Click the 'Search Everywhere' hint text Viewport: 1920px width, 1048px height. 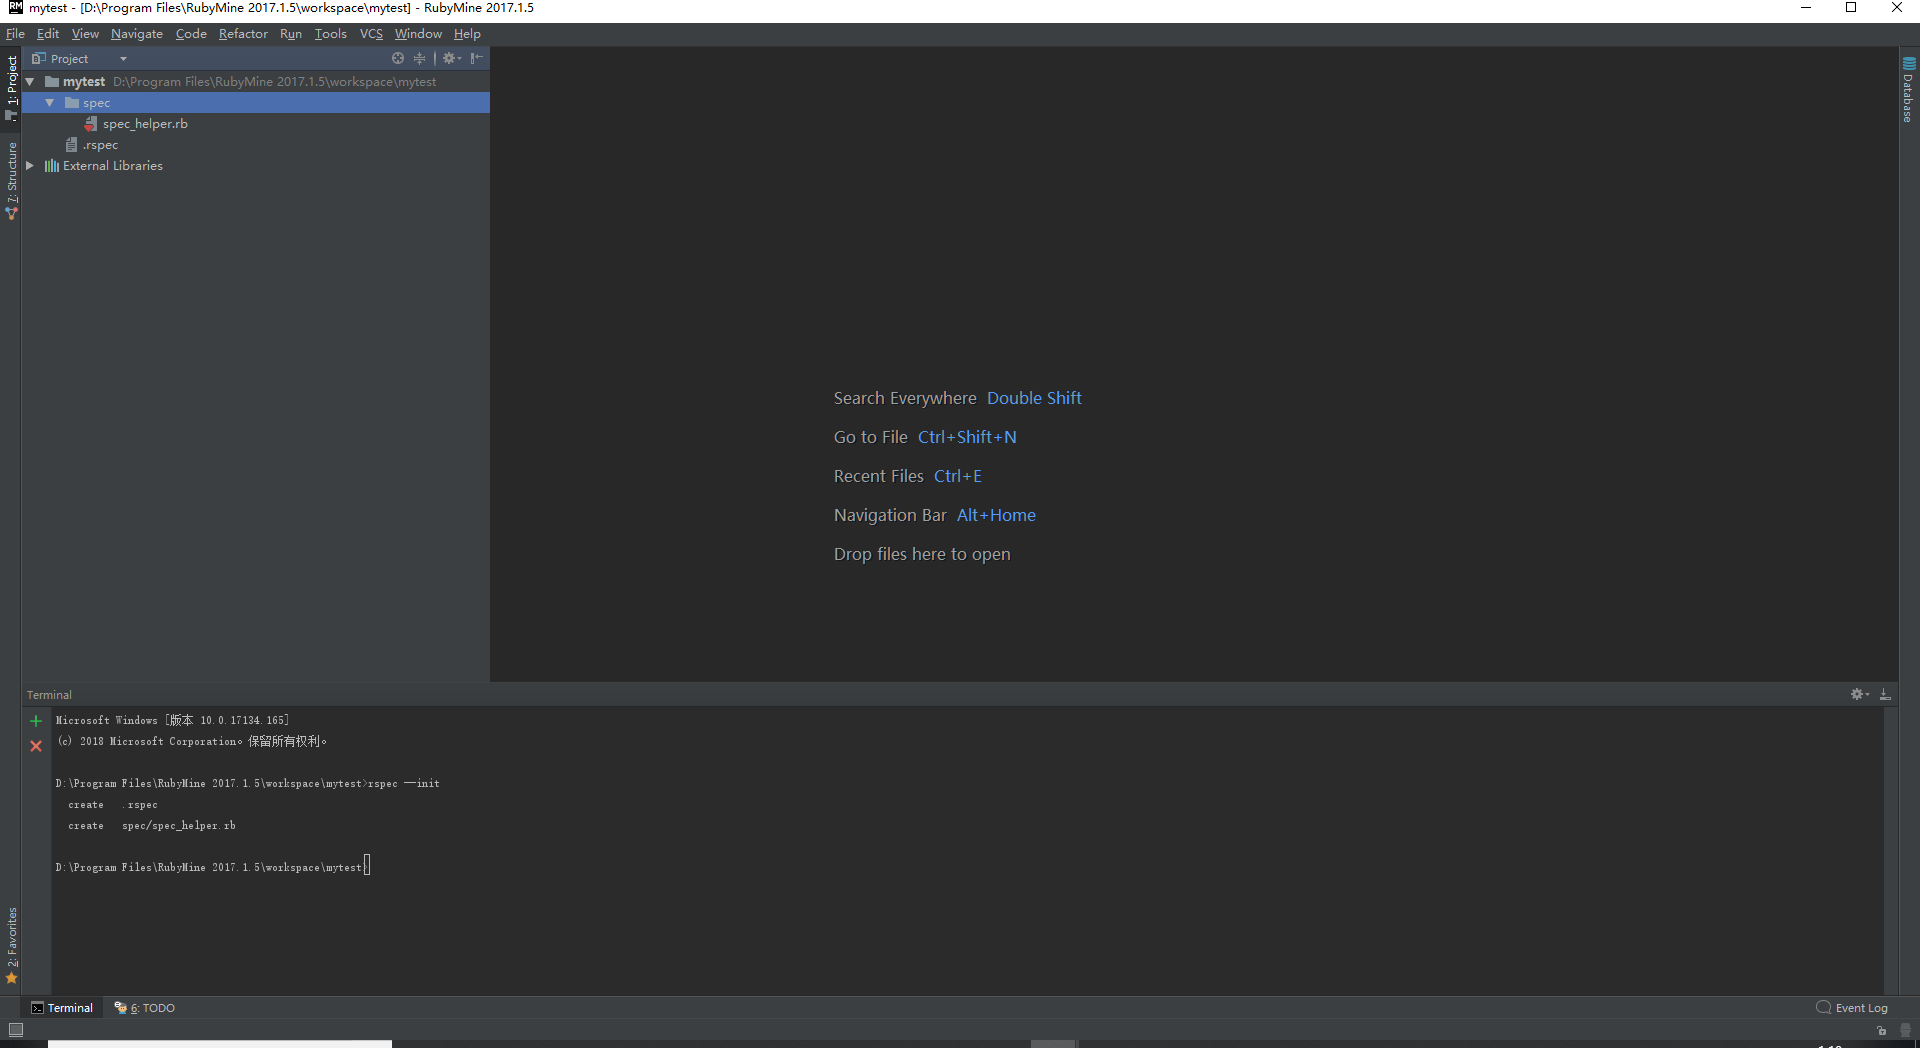[x=905, y=398]
